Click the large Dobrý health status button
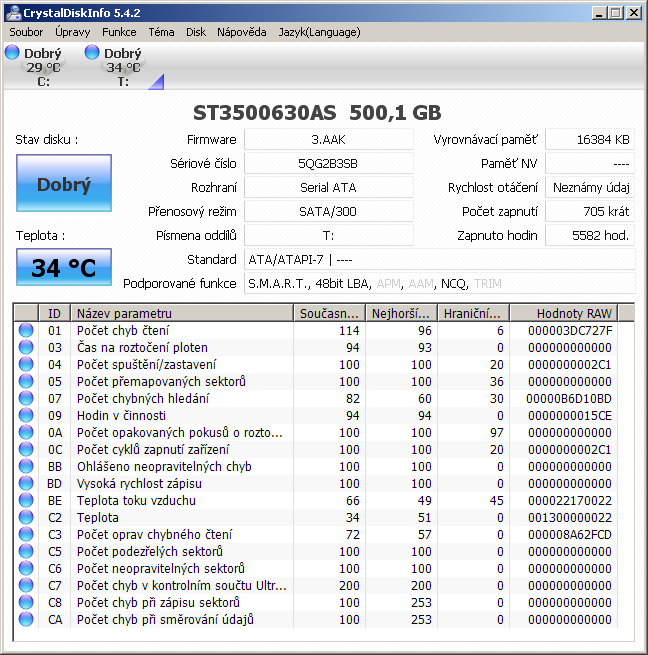The image size is (648, 655). (64, 183)
